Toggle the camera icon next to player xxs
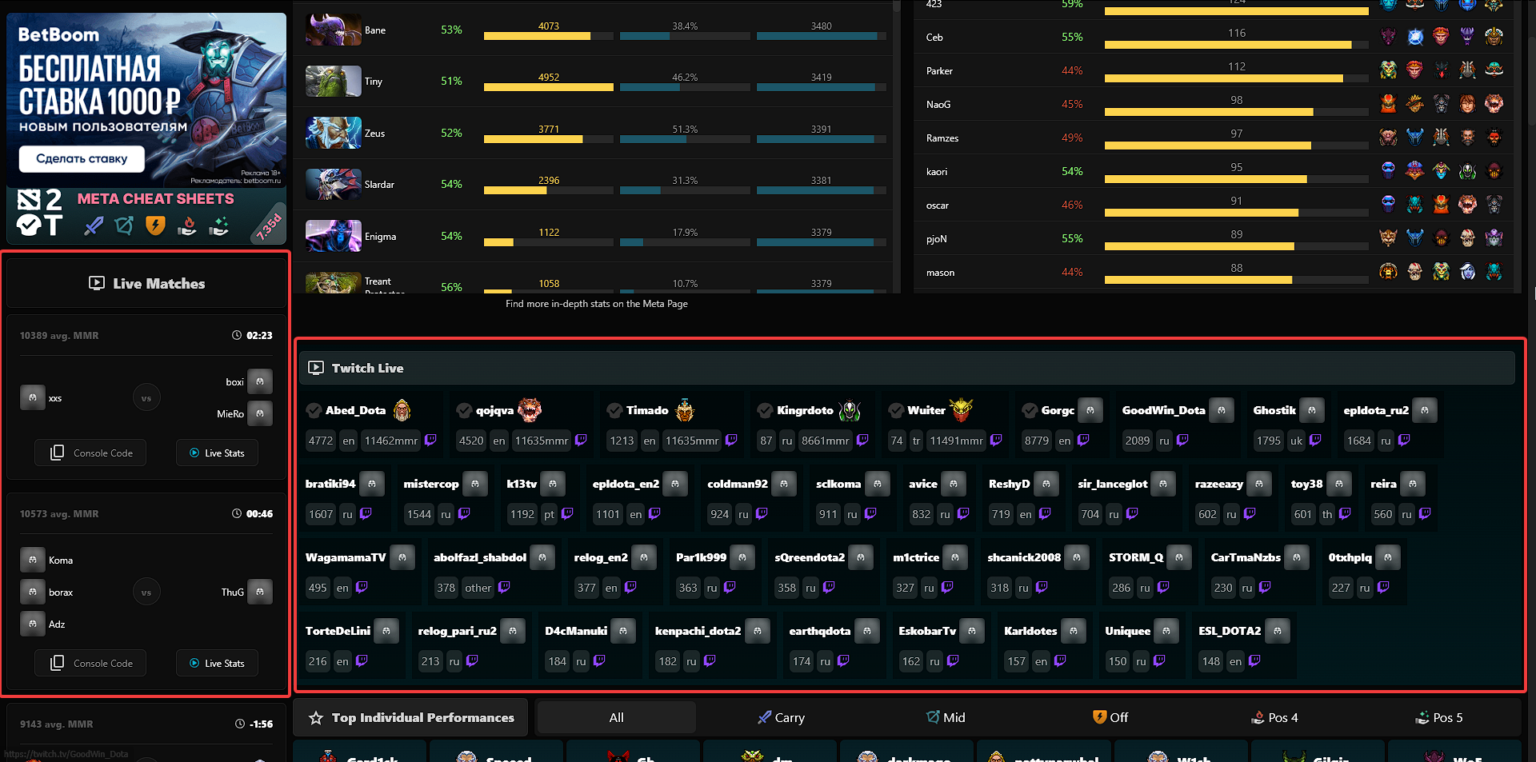The image size is (1536, 762). pos(32,397)
